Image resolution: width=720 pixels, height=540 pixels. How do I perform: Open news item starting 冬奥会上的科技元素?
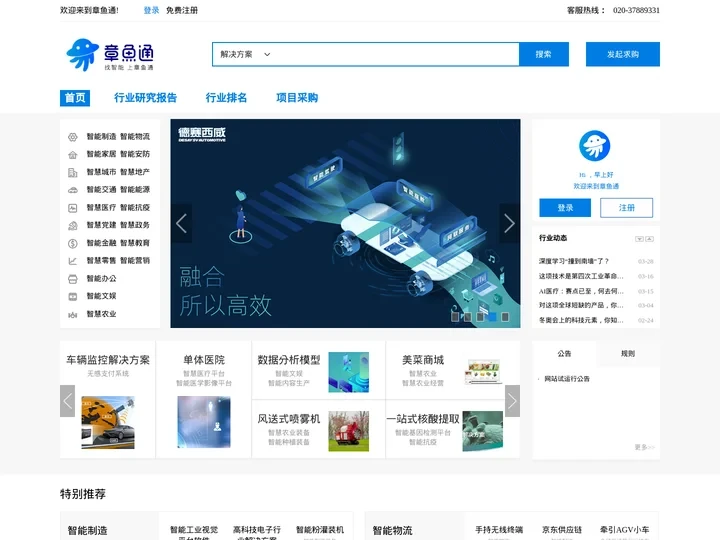coord(581,320)
